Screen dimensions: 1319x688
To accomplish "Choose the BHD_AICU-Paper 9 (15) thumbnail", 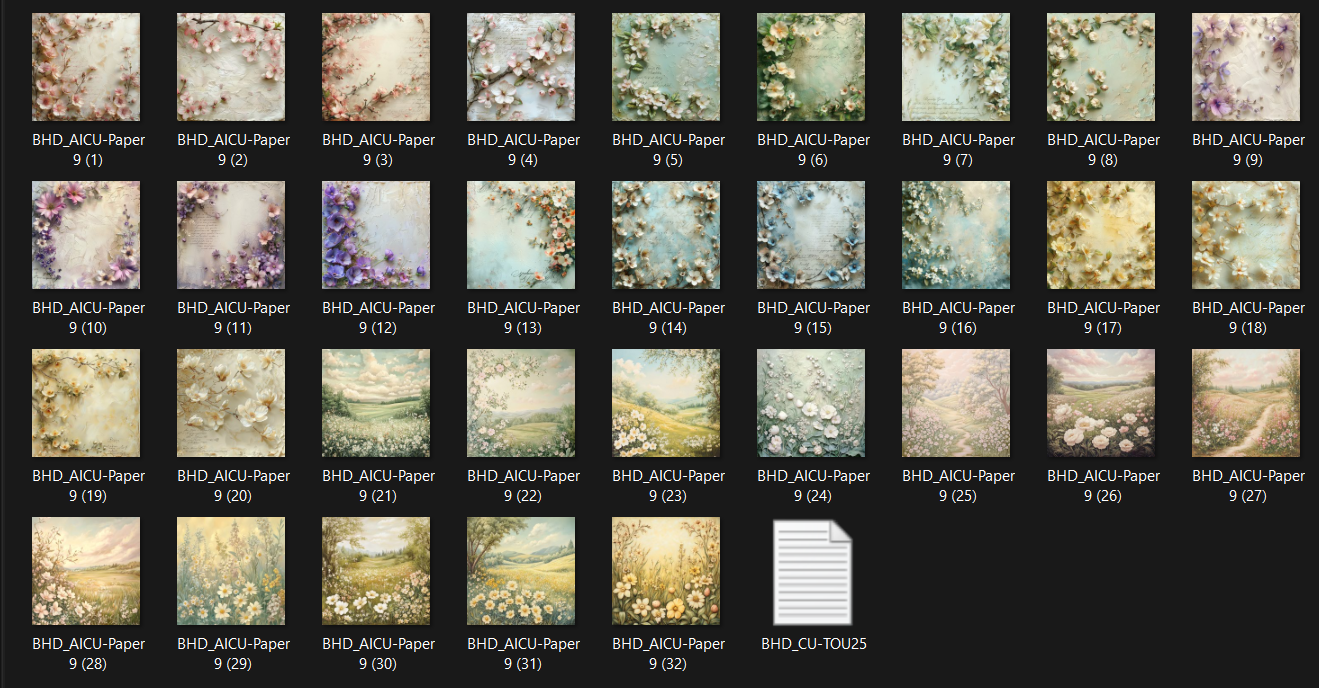I will tap(811, 235).
